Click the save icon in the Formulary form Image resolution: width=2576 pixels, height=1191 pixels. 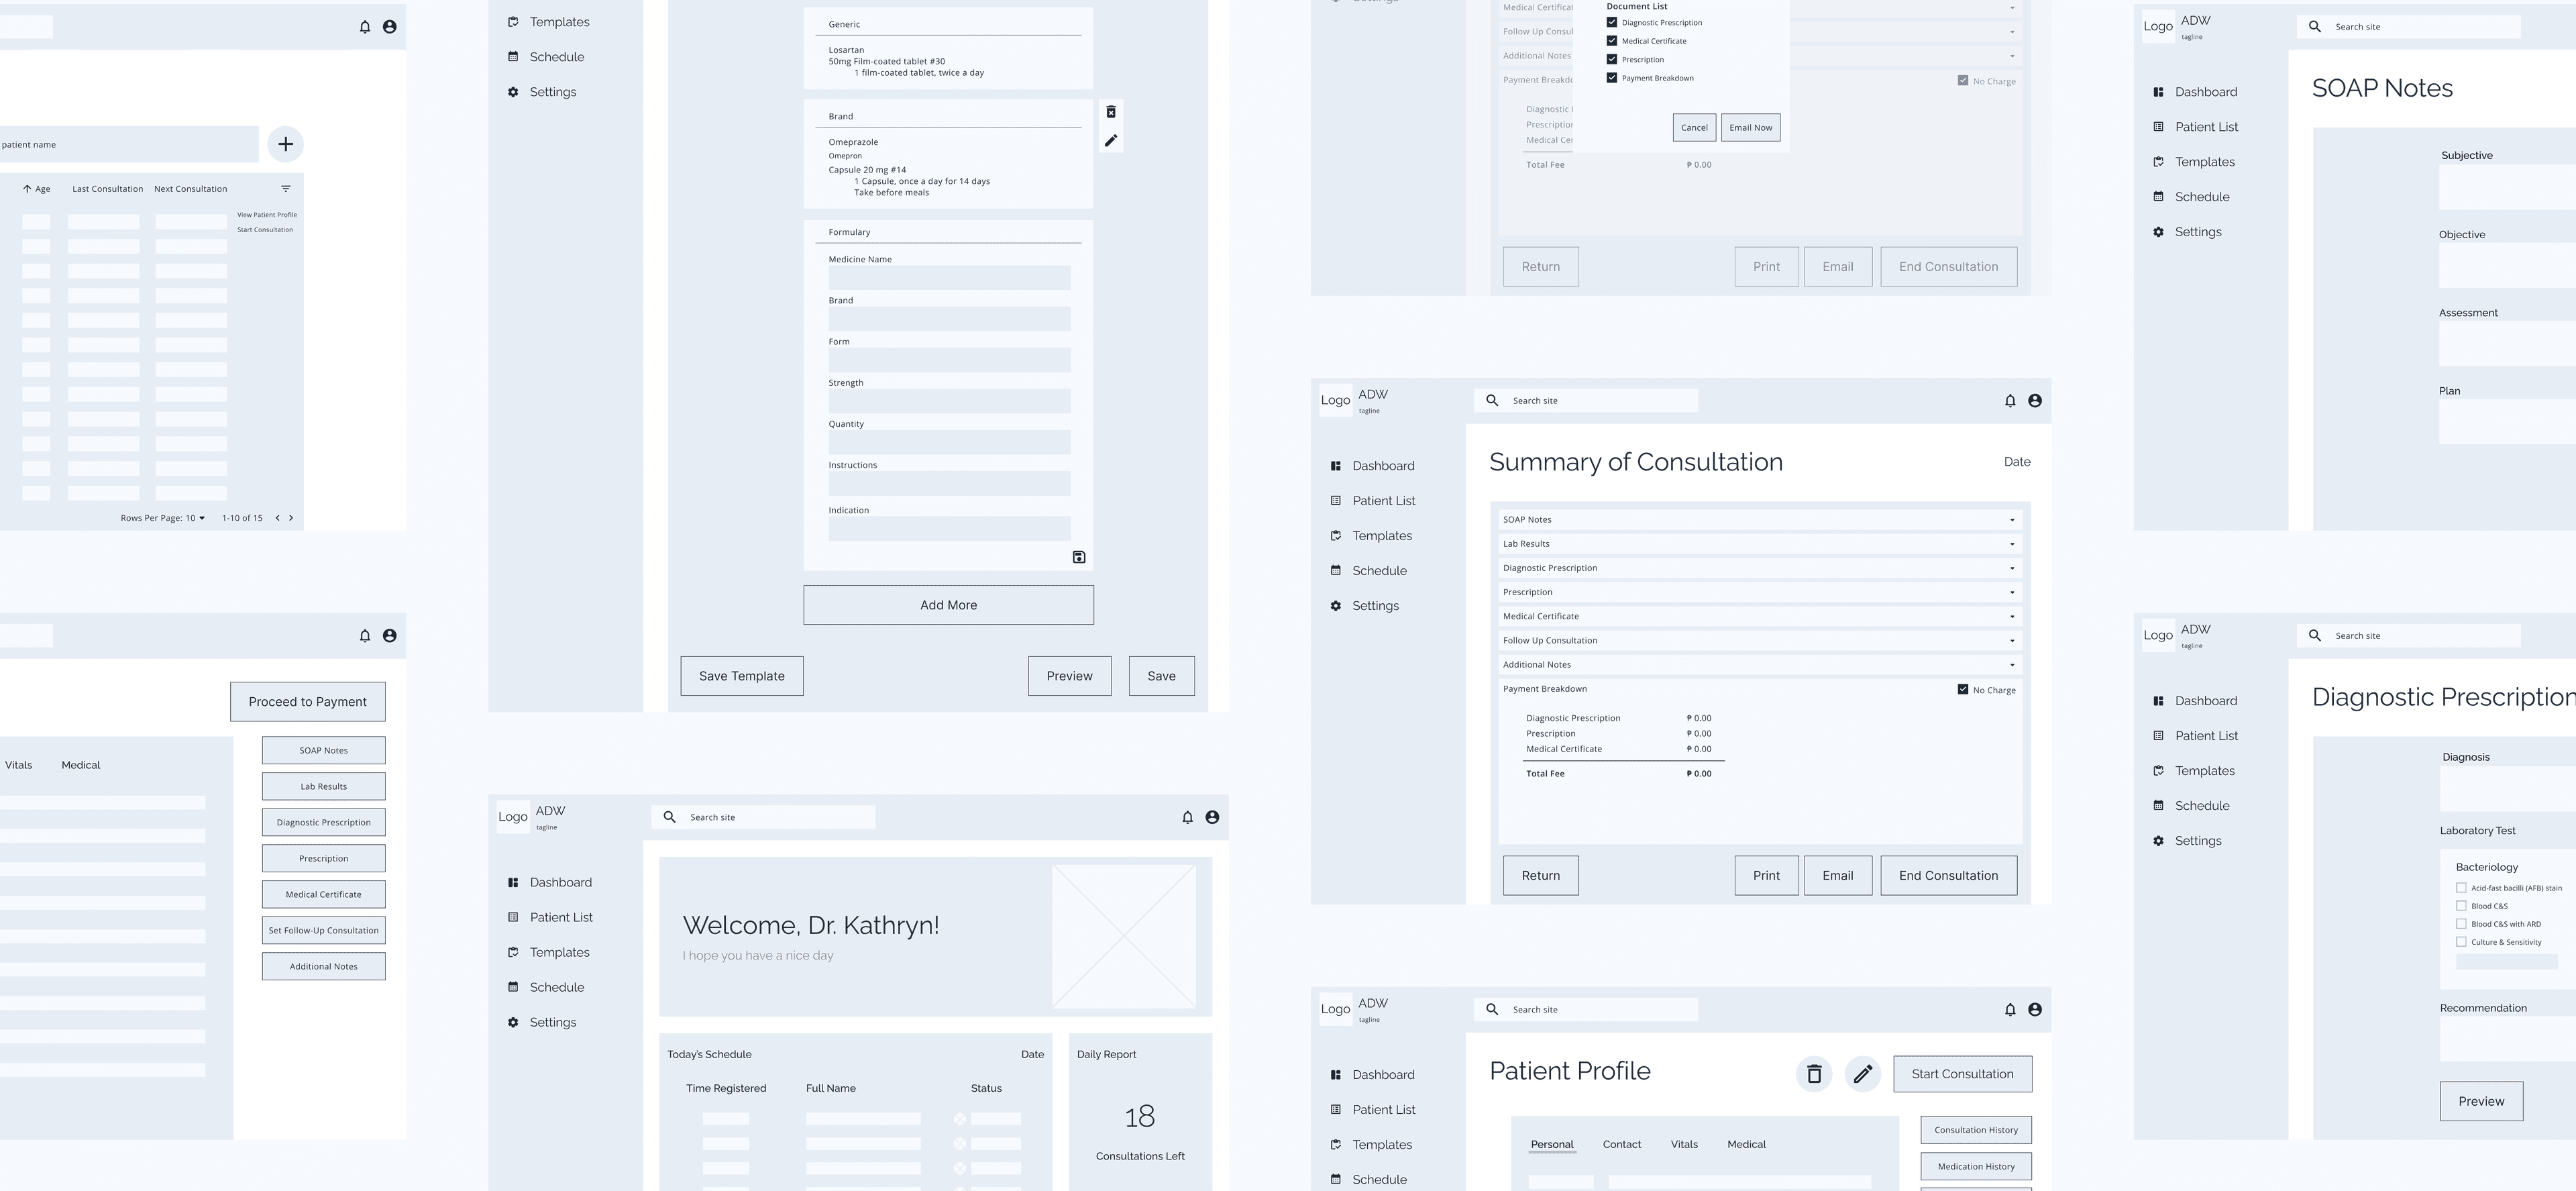(x=1078, y=557)
